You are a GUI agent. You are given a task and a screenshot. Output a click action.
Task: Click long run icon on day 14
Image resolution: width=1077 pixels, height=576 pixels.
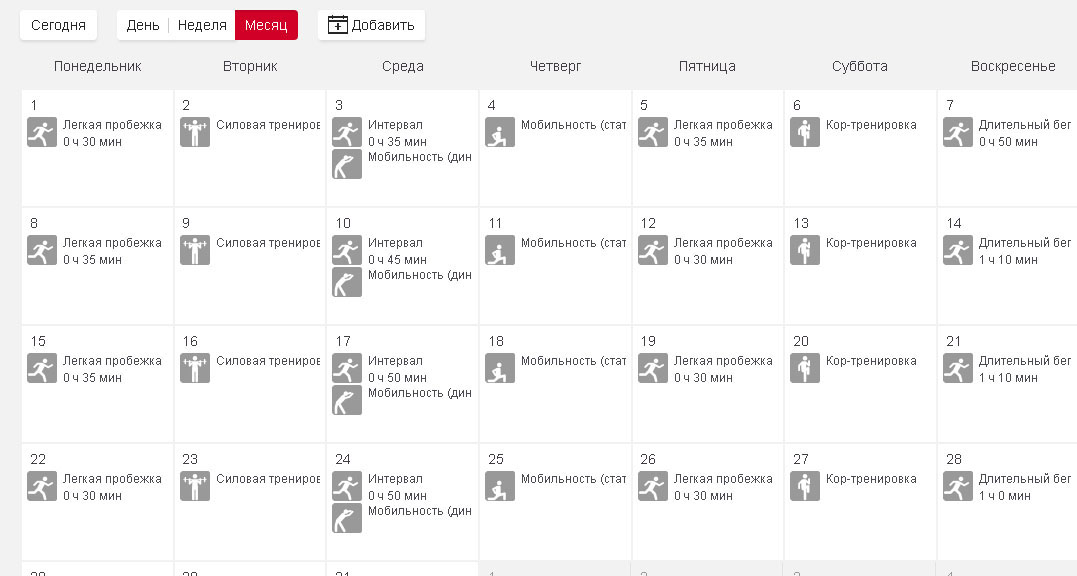[958, 251]
